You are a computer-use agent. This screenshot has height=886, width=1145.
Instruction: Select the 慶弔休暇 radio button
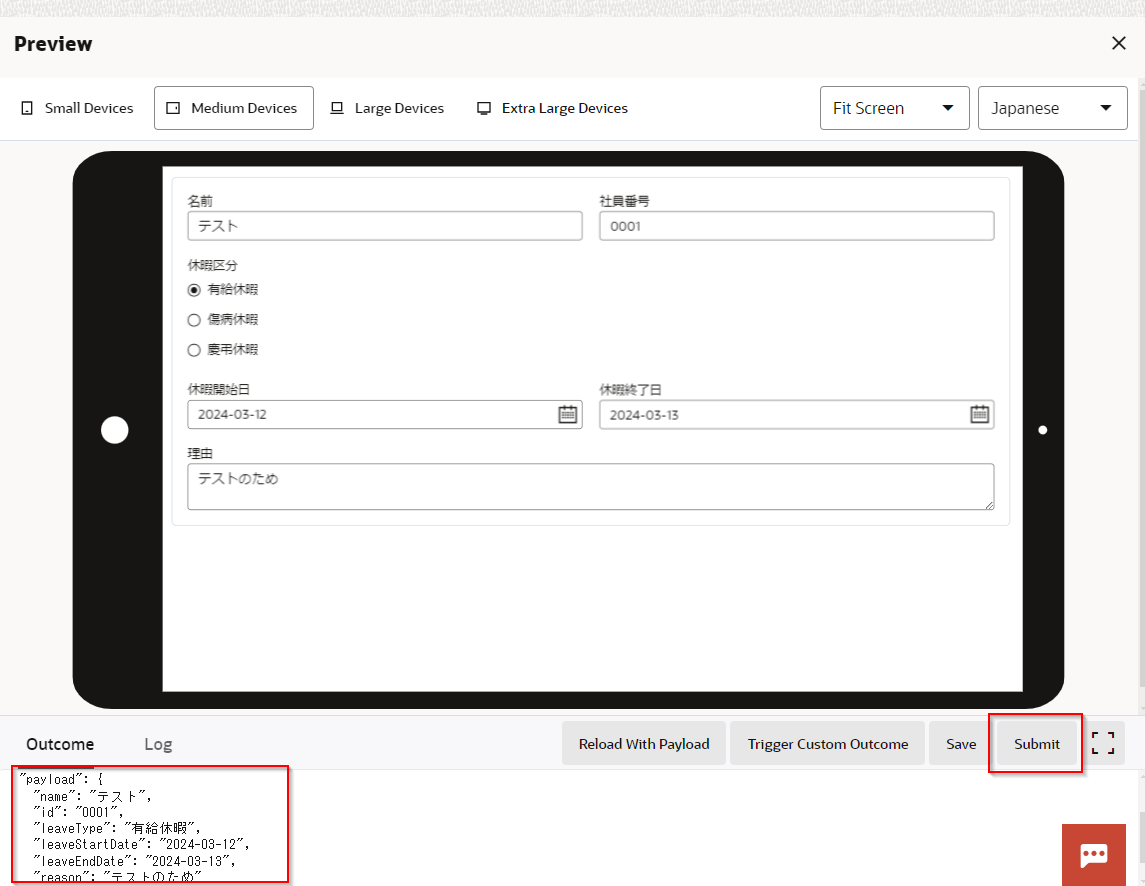point(194,350)
